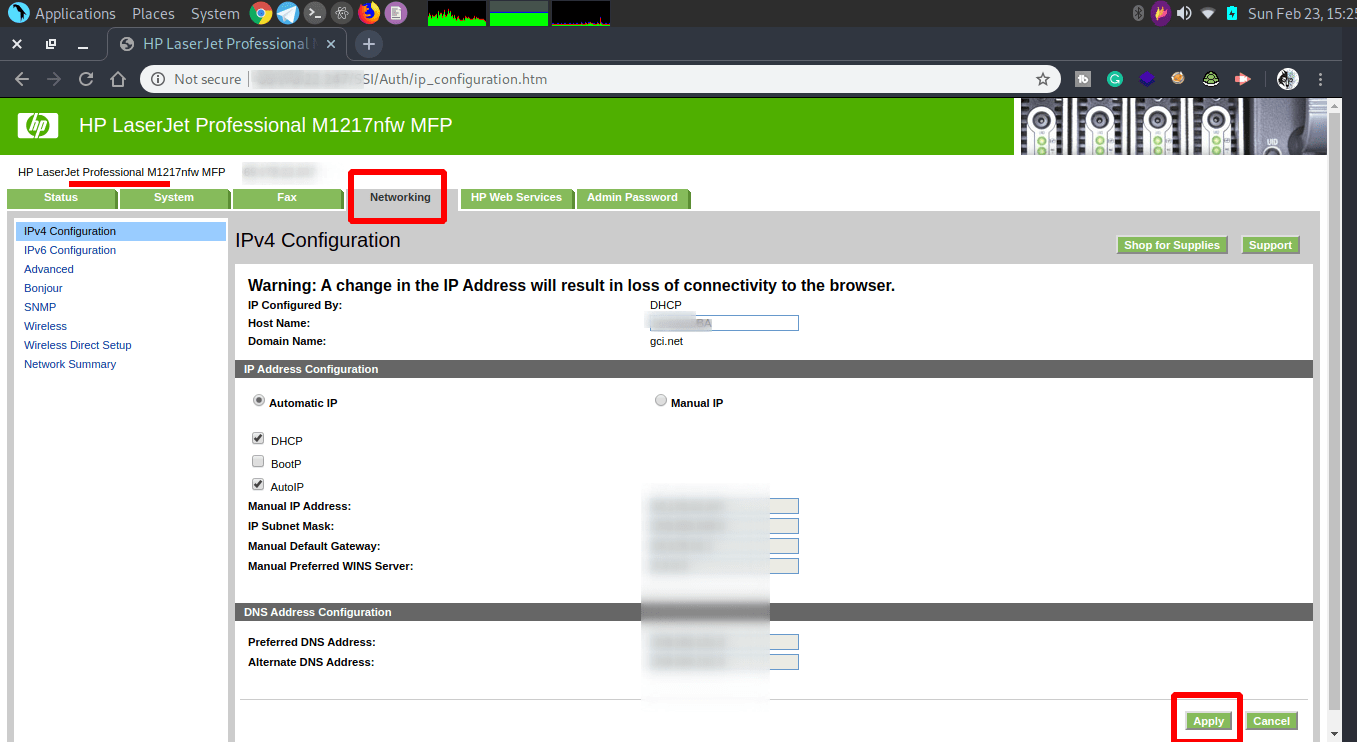The height and width of the screenshot is (742, 1357).
Task: Click the purple flame tray icon
Action: pos(1160,13)
